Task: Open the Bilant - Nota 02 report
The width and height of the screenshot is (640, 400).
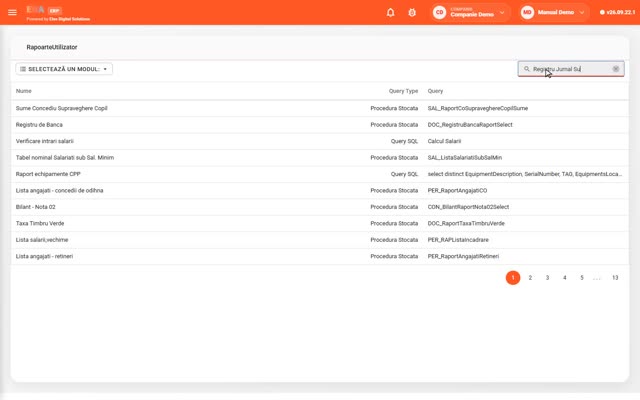Action: point(36,207)
